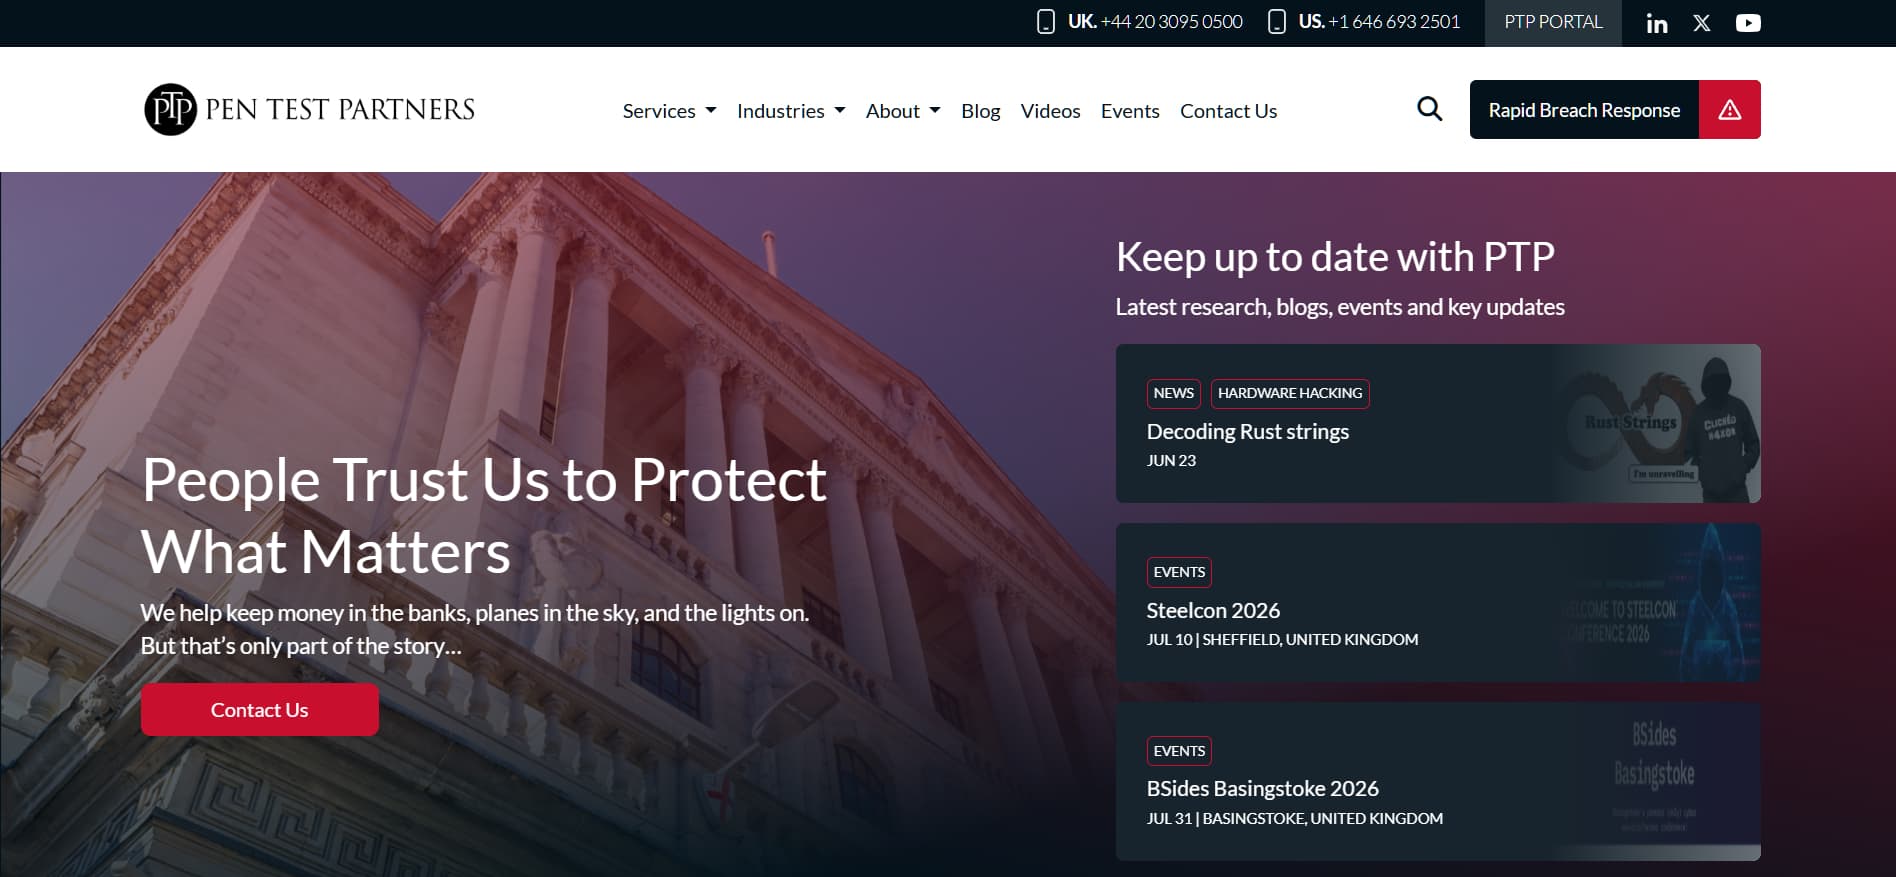Click the Steelcon conference card thumbnail
1896x877 pixels.
point(1655,603)
